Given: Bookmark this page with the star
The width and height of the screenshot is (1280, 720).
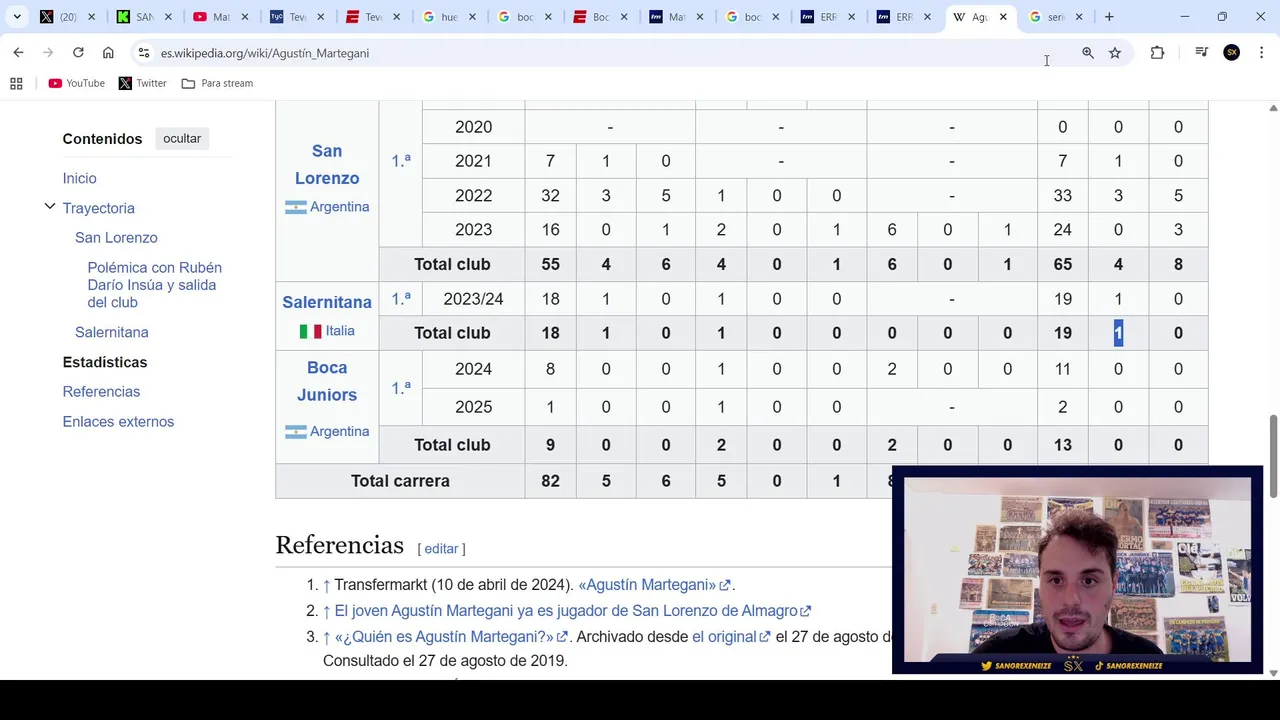Looking at the screenshot, I should 1115,53.
